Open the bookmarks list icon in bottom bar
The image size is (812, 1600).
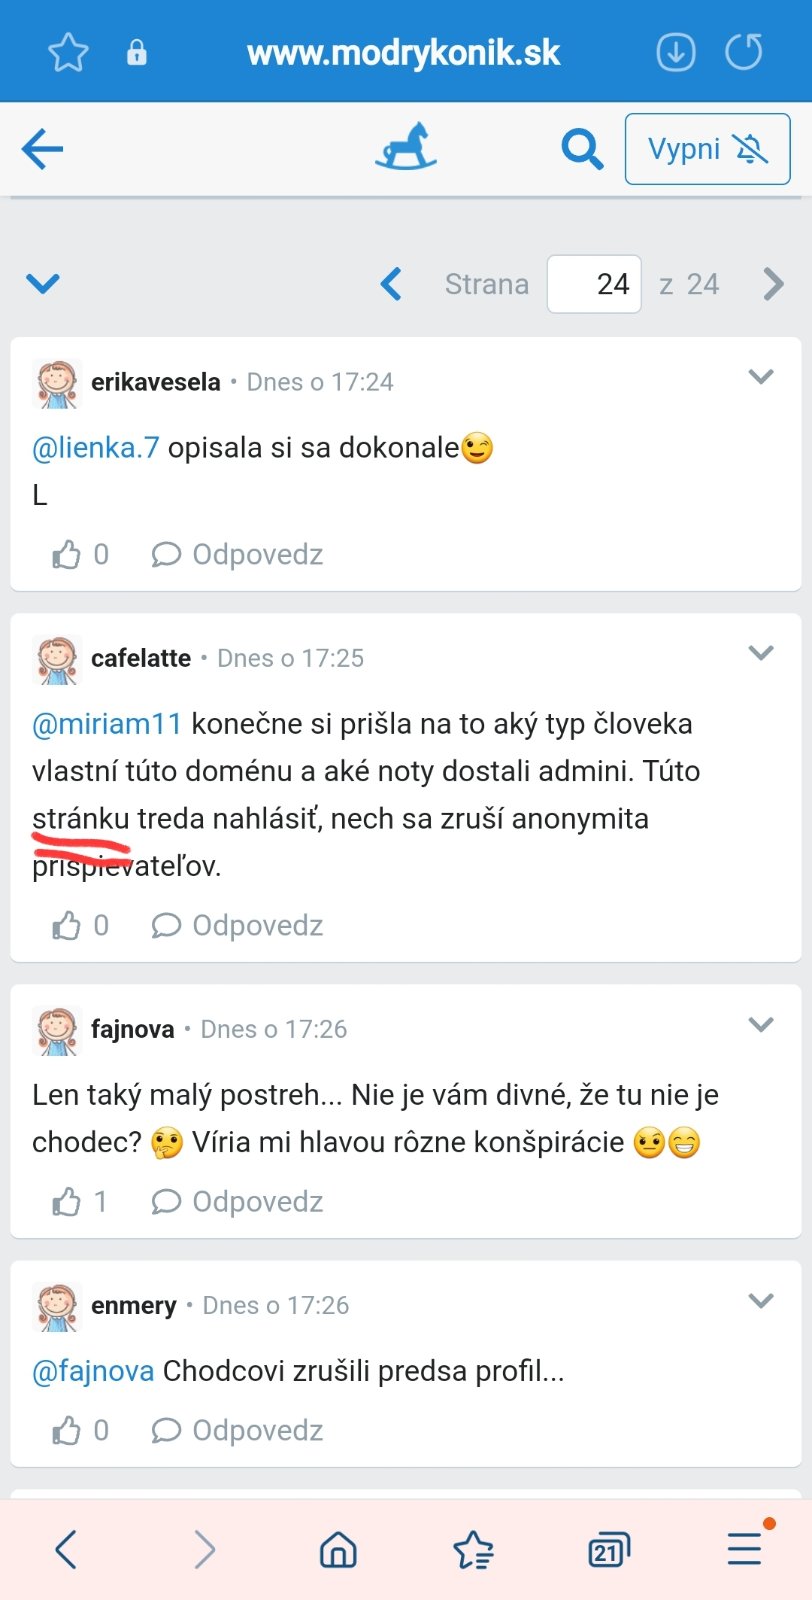coord(473,1550)
